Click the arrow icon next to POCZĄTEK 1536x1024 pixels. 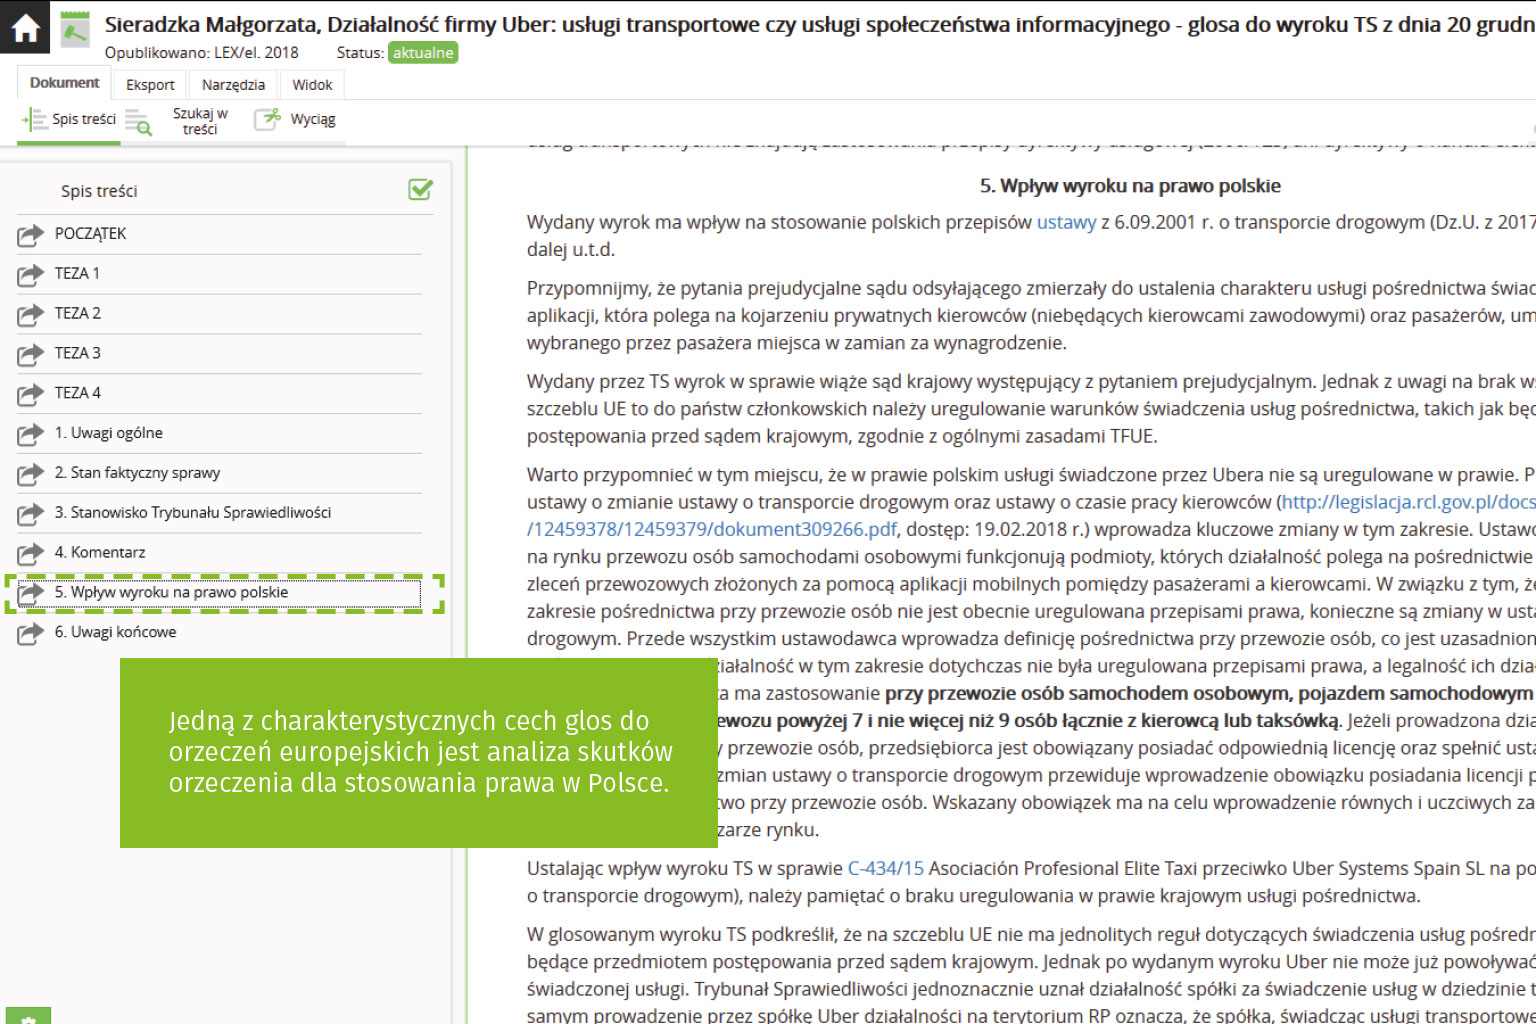point(31,234)
